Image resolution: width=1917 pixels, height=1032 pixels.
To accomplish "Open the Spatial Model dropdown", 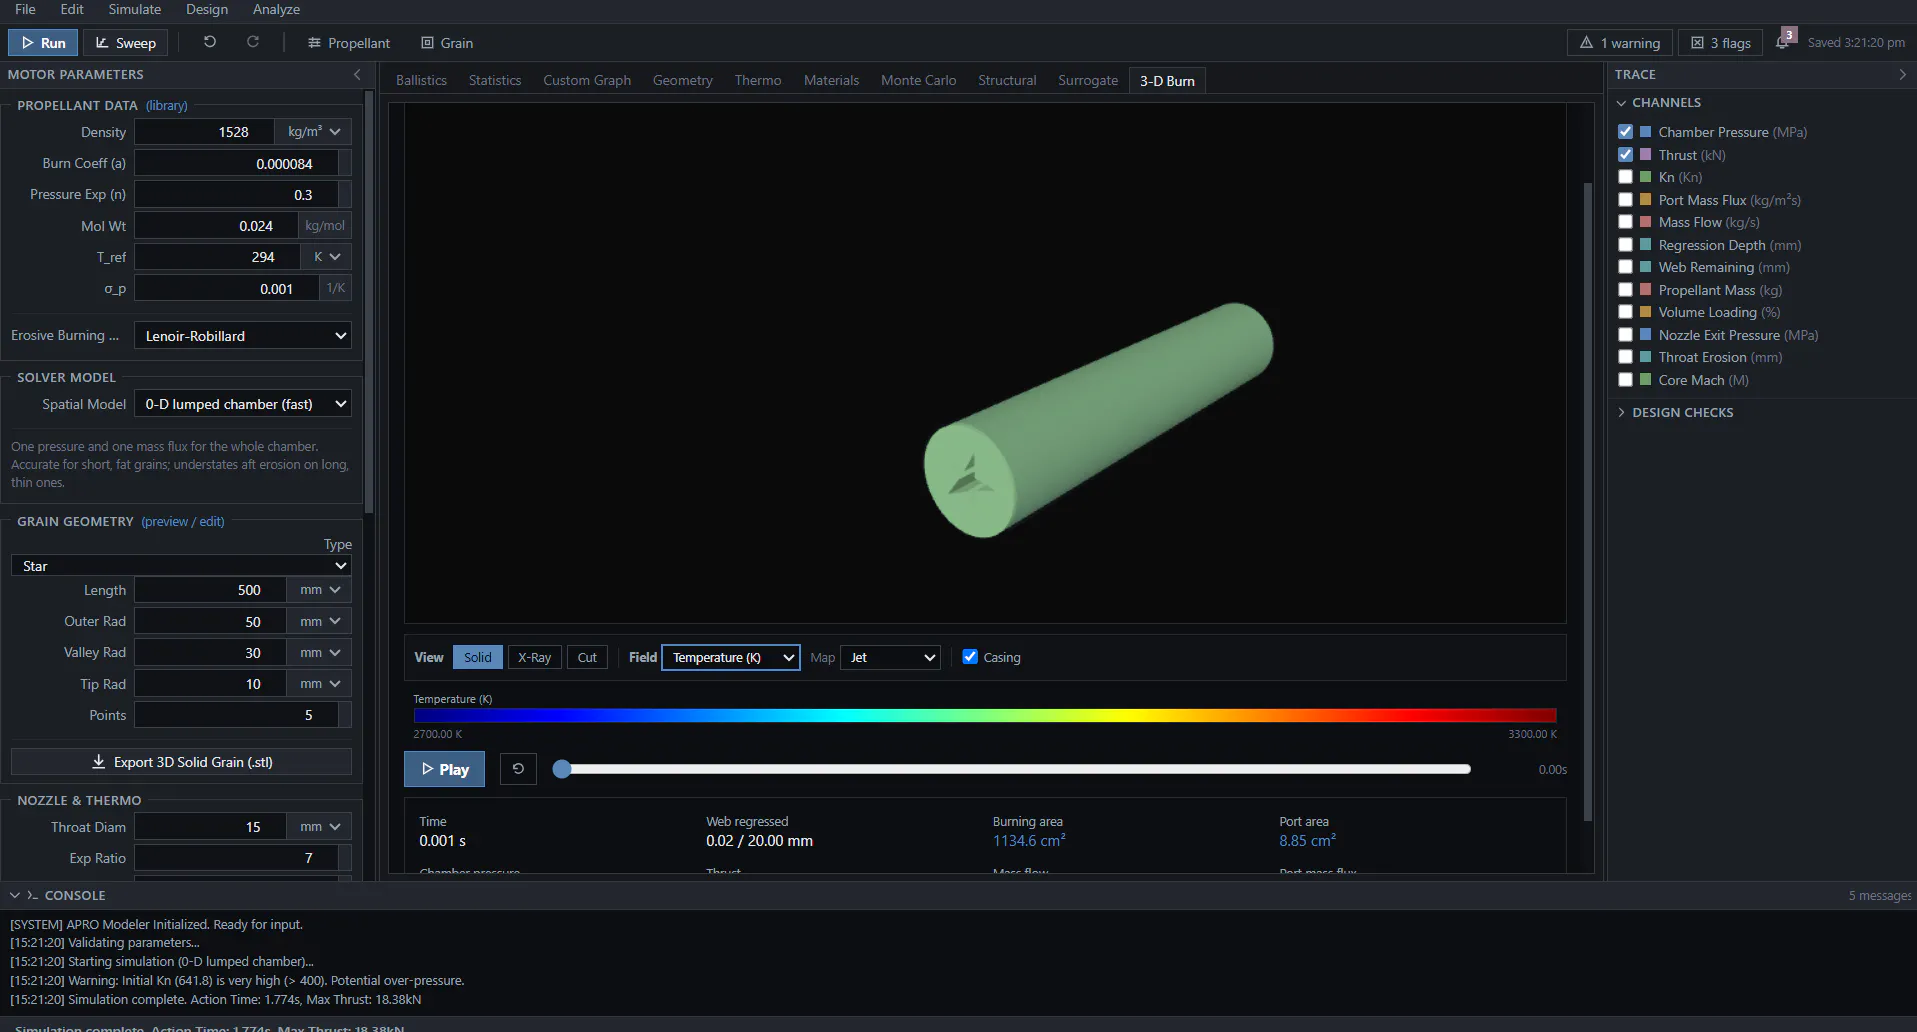I will tap(243, 404).
